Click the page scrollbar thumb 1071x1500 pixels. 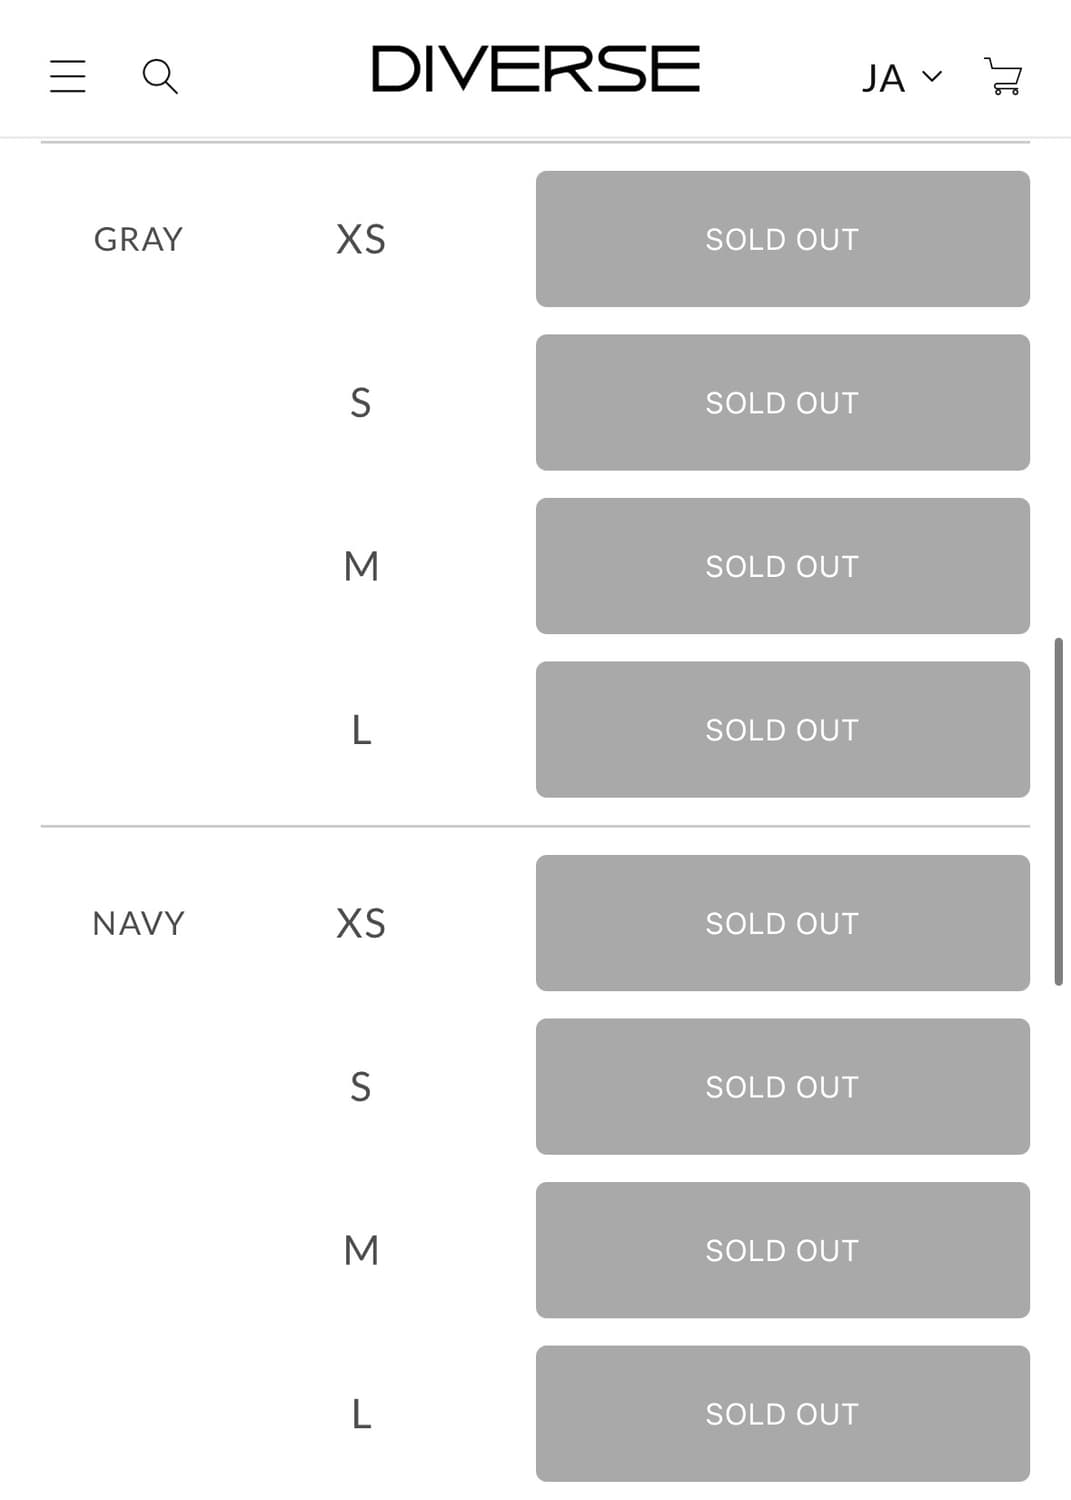(x=1058, y=810)
